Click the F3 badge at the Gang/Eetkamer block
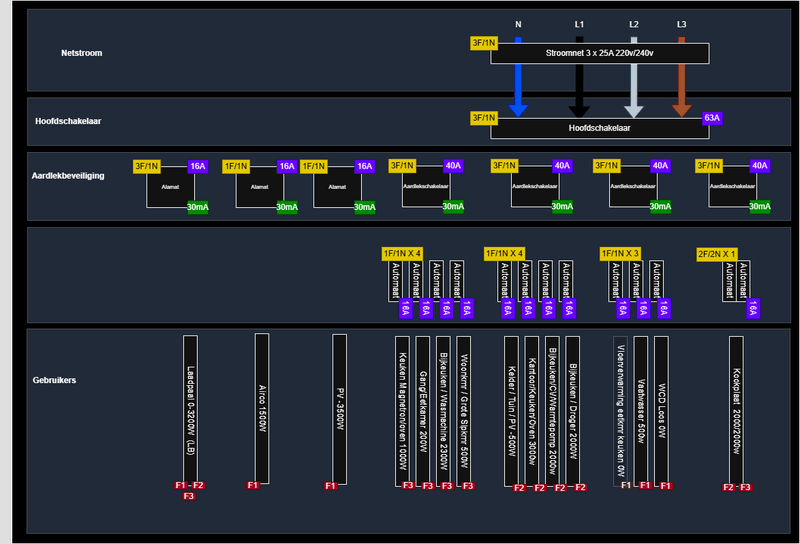800x544 pixels. (x=428, y=486)
